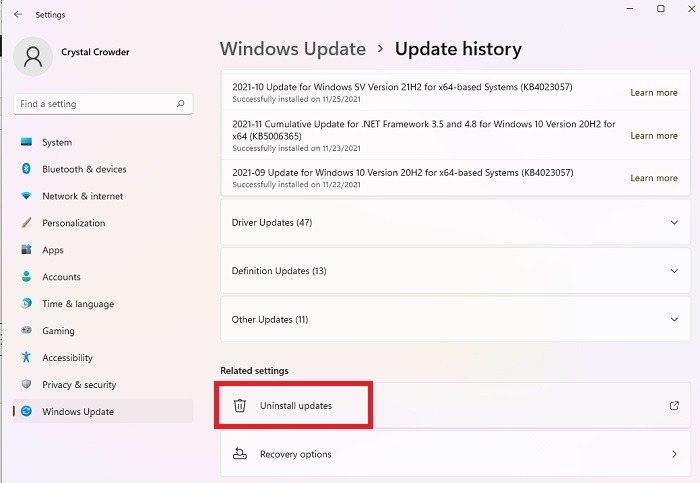Click Learn more for 2021-09 20H2 update
700x483 pixels.
[x=654, y=178]
